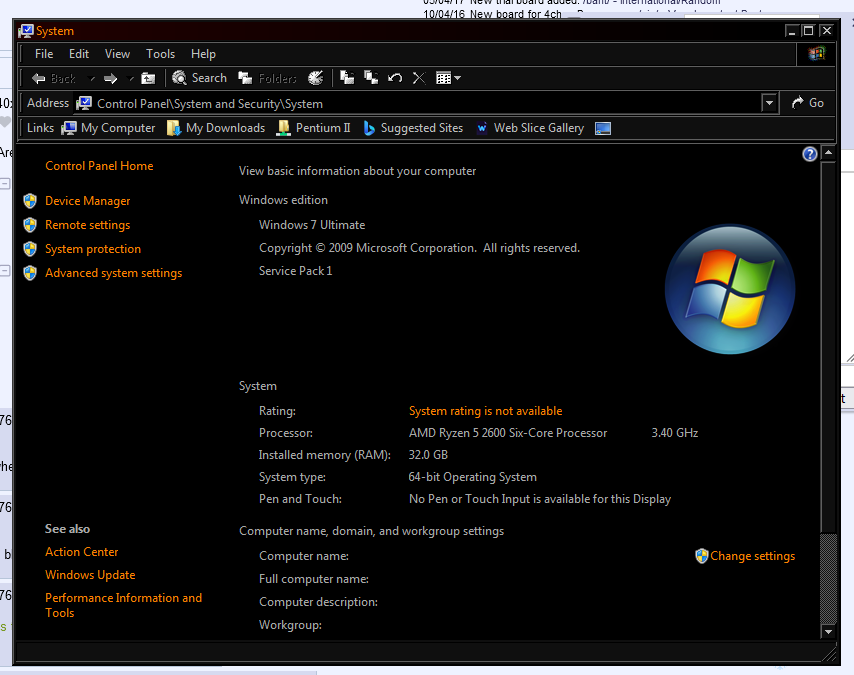Open the Tools menu
The width and height of the screenshot is (854, 675).
point(160,54)
